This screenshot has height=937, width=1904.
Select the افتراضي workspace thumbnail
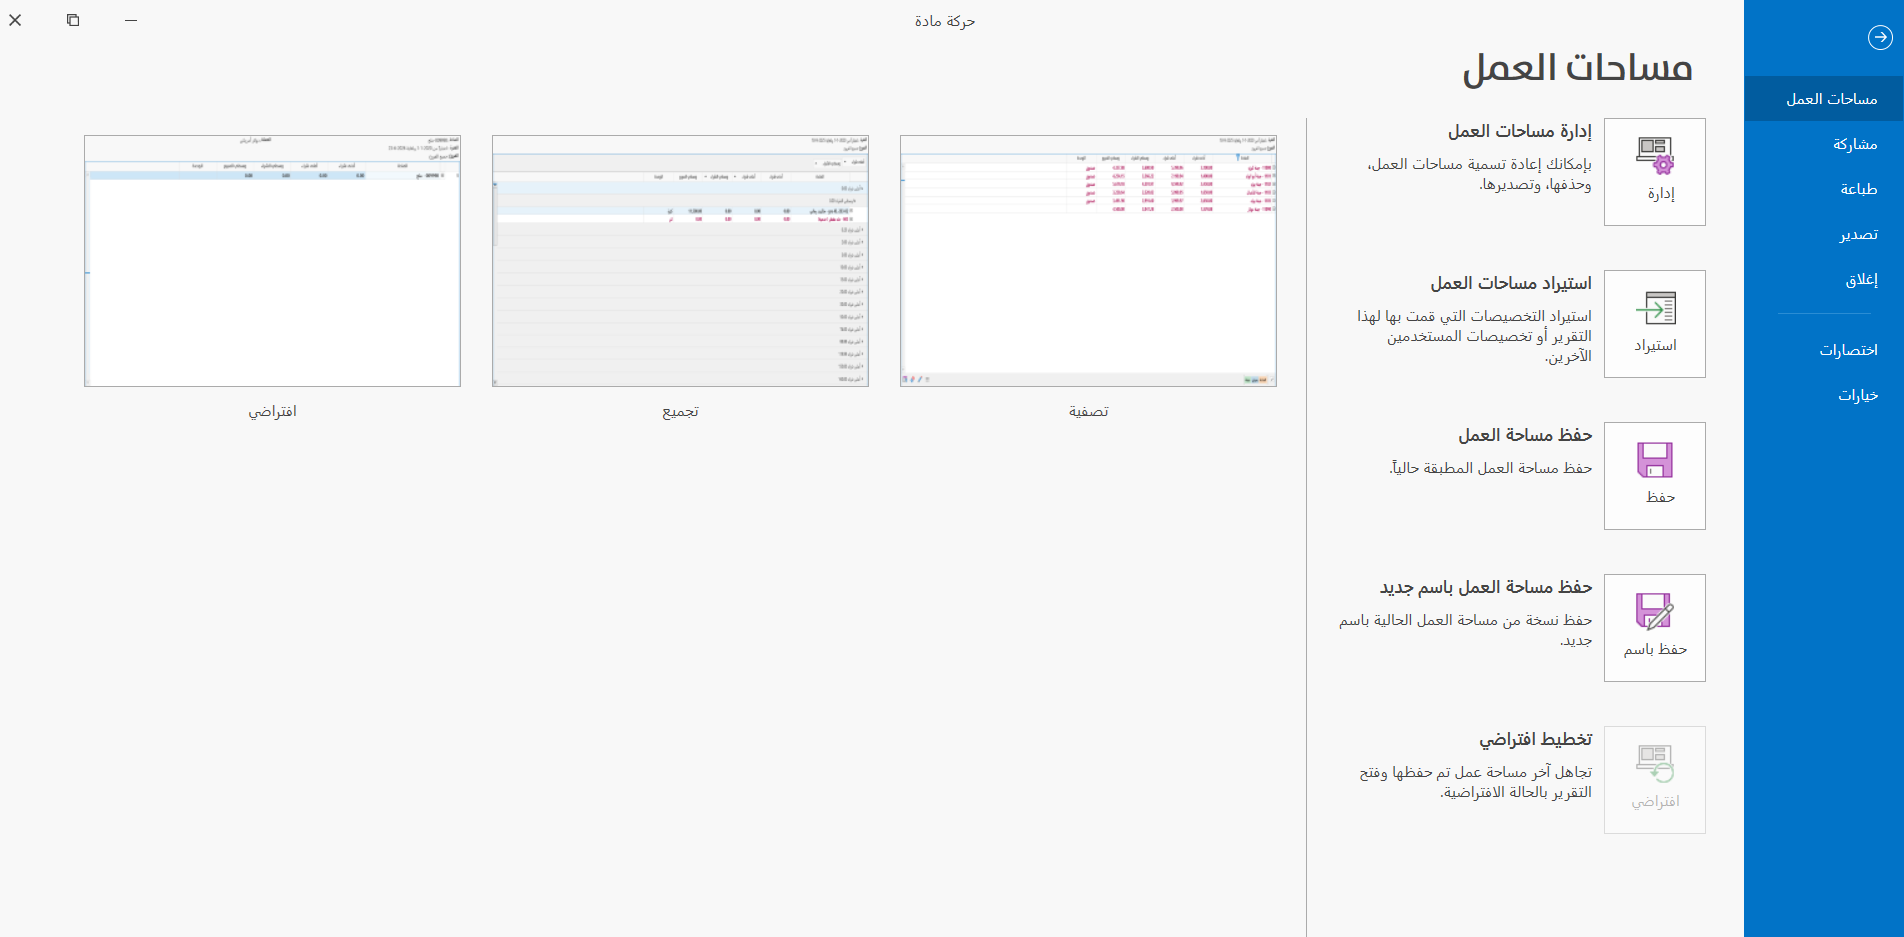(x=272, y=261)
